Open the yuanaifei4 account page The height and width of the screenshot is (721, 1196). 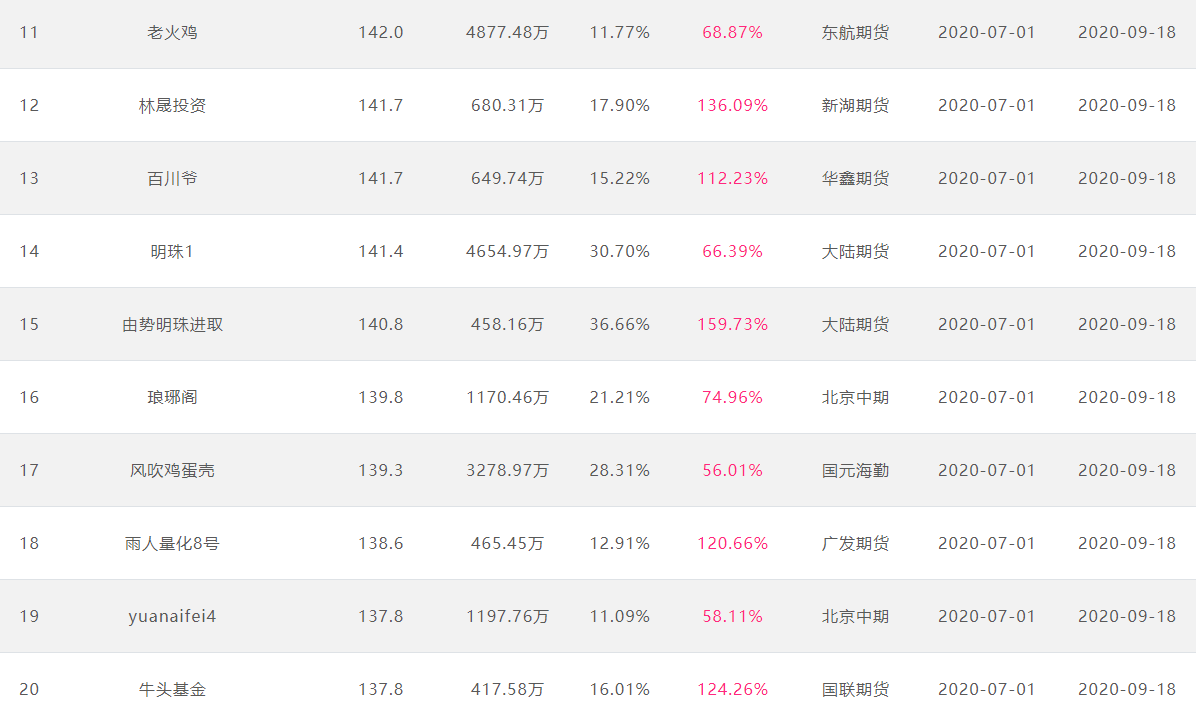point(172,616)
